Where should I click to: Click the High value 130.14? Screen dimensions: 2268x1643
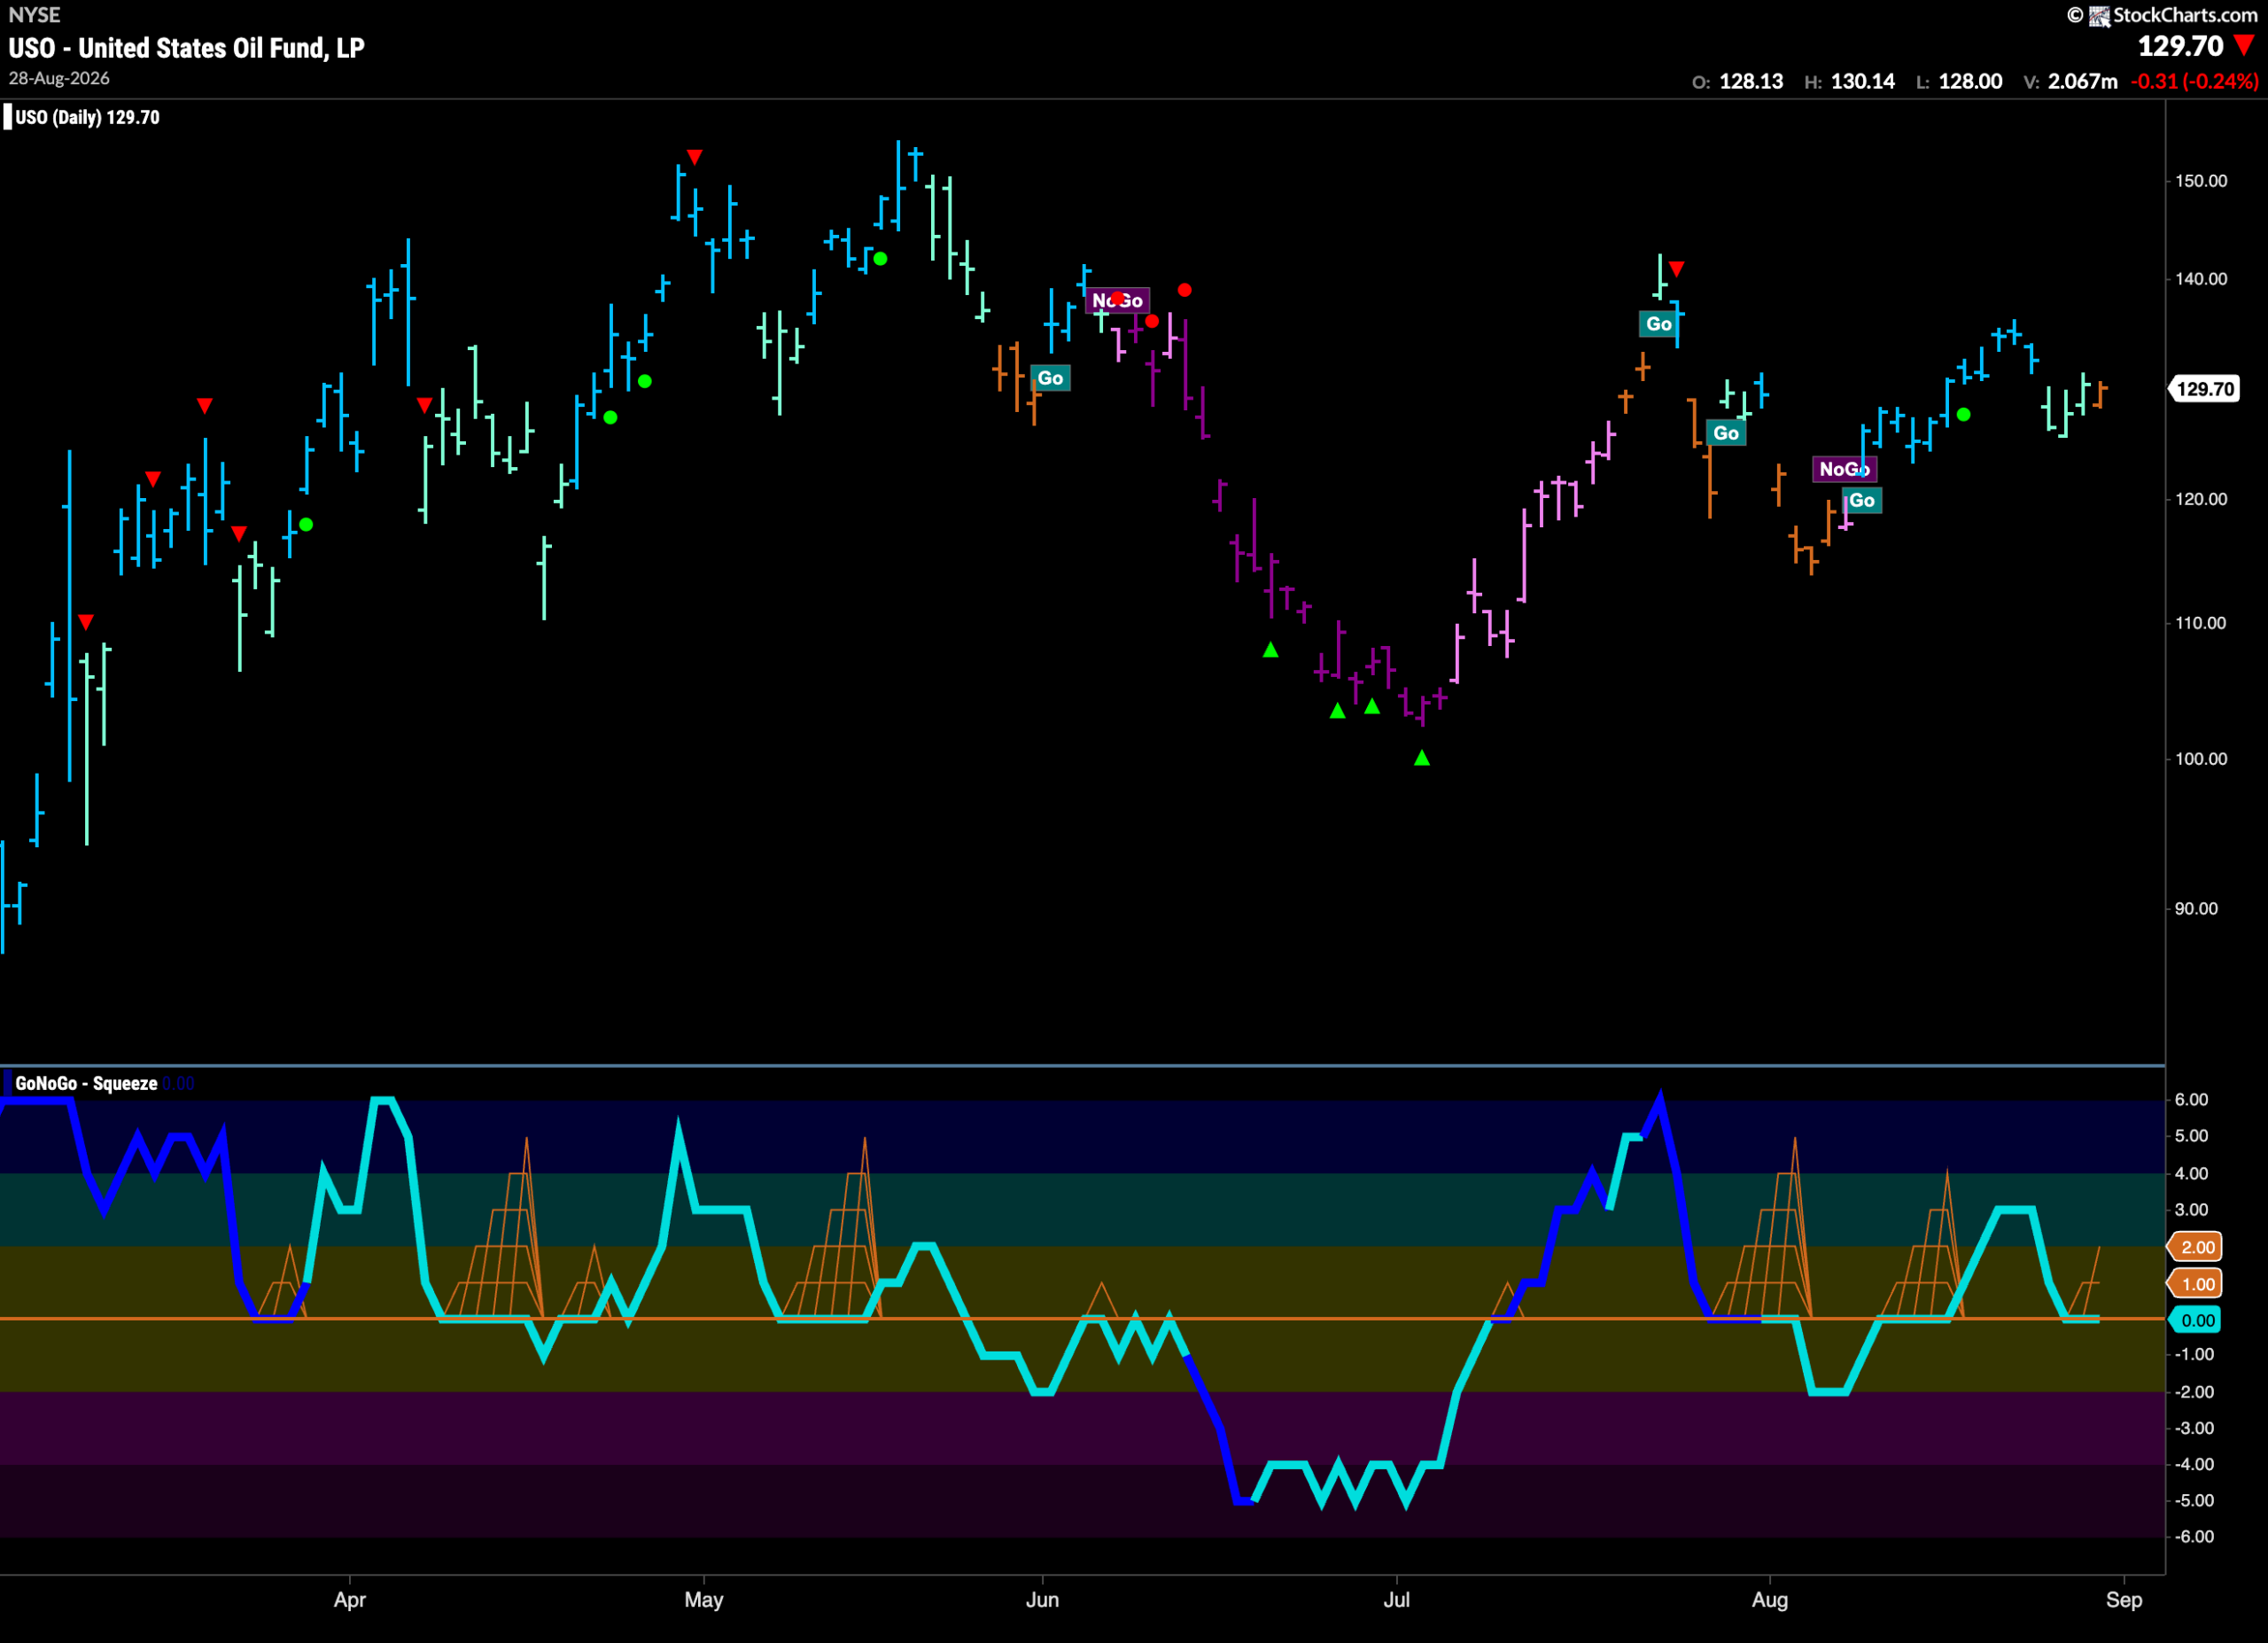tap(1863, 81)
